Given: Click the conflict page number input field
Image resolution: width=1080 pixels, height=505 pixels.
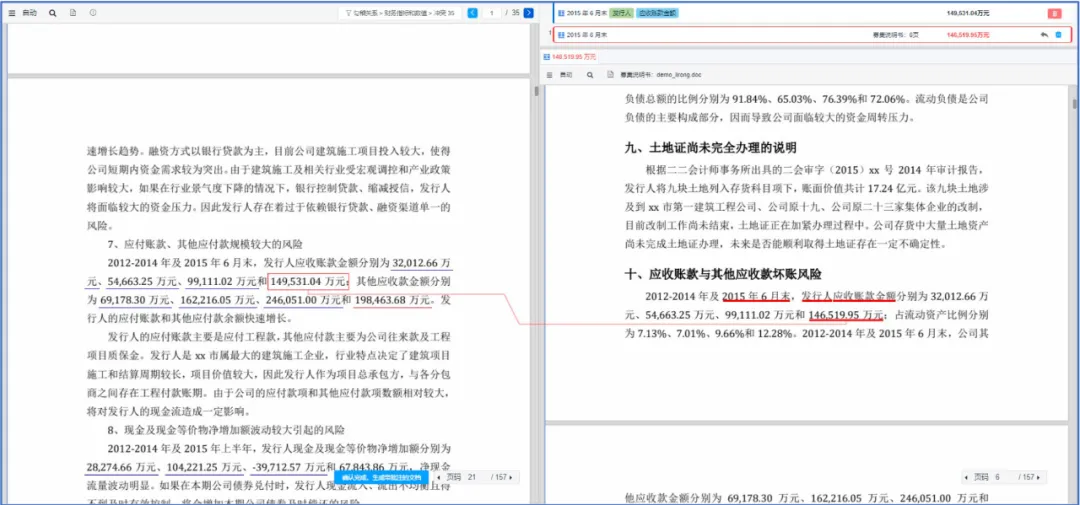Looking at the screenshot, I should pyautogui.click(x=493, y=13).
